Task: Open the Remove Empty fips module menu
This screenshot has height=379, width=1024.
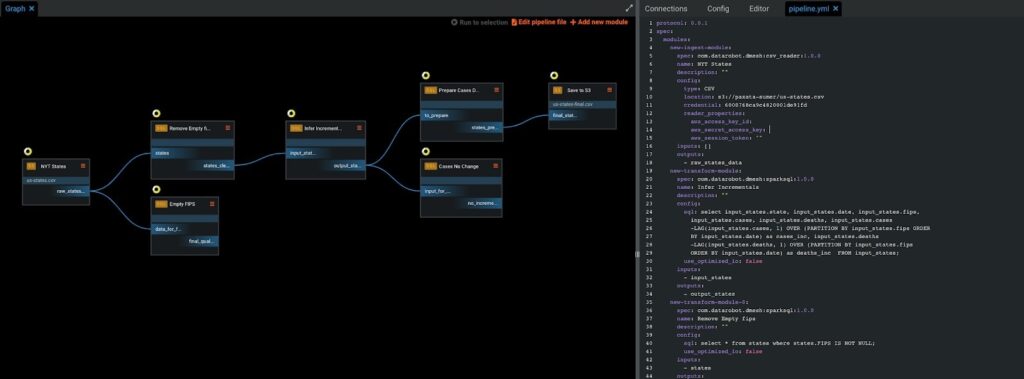Action: (227, 128)
